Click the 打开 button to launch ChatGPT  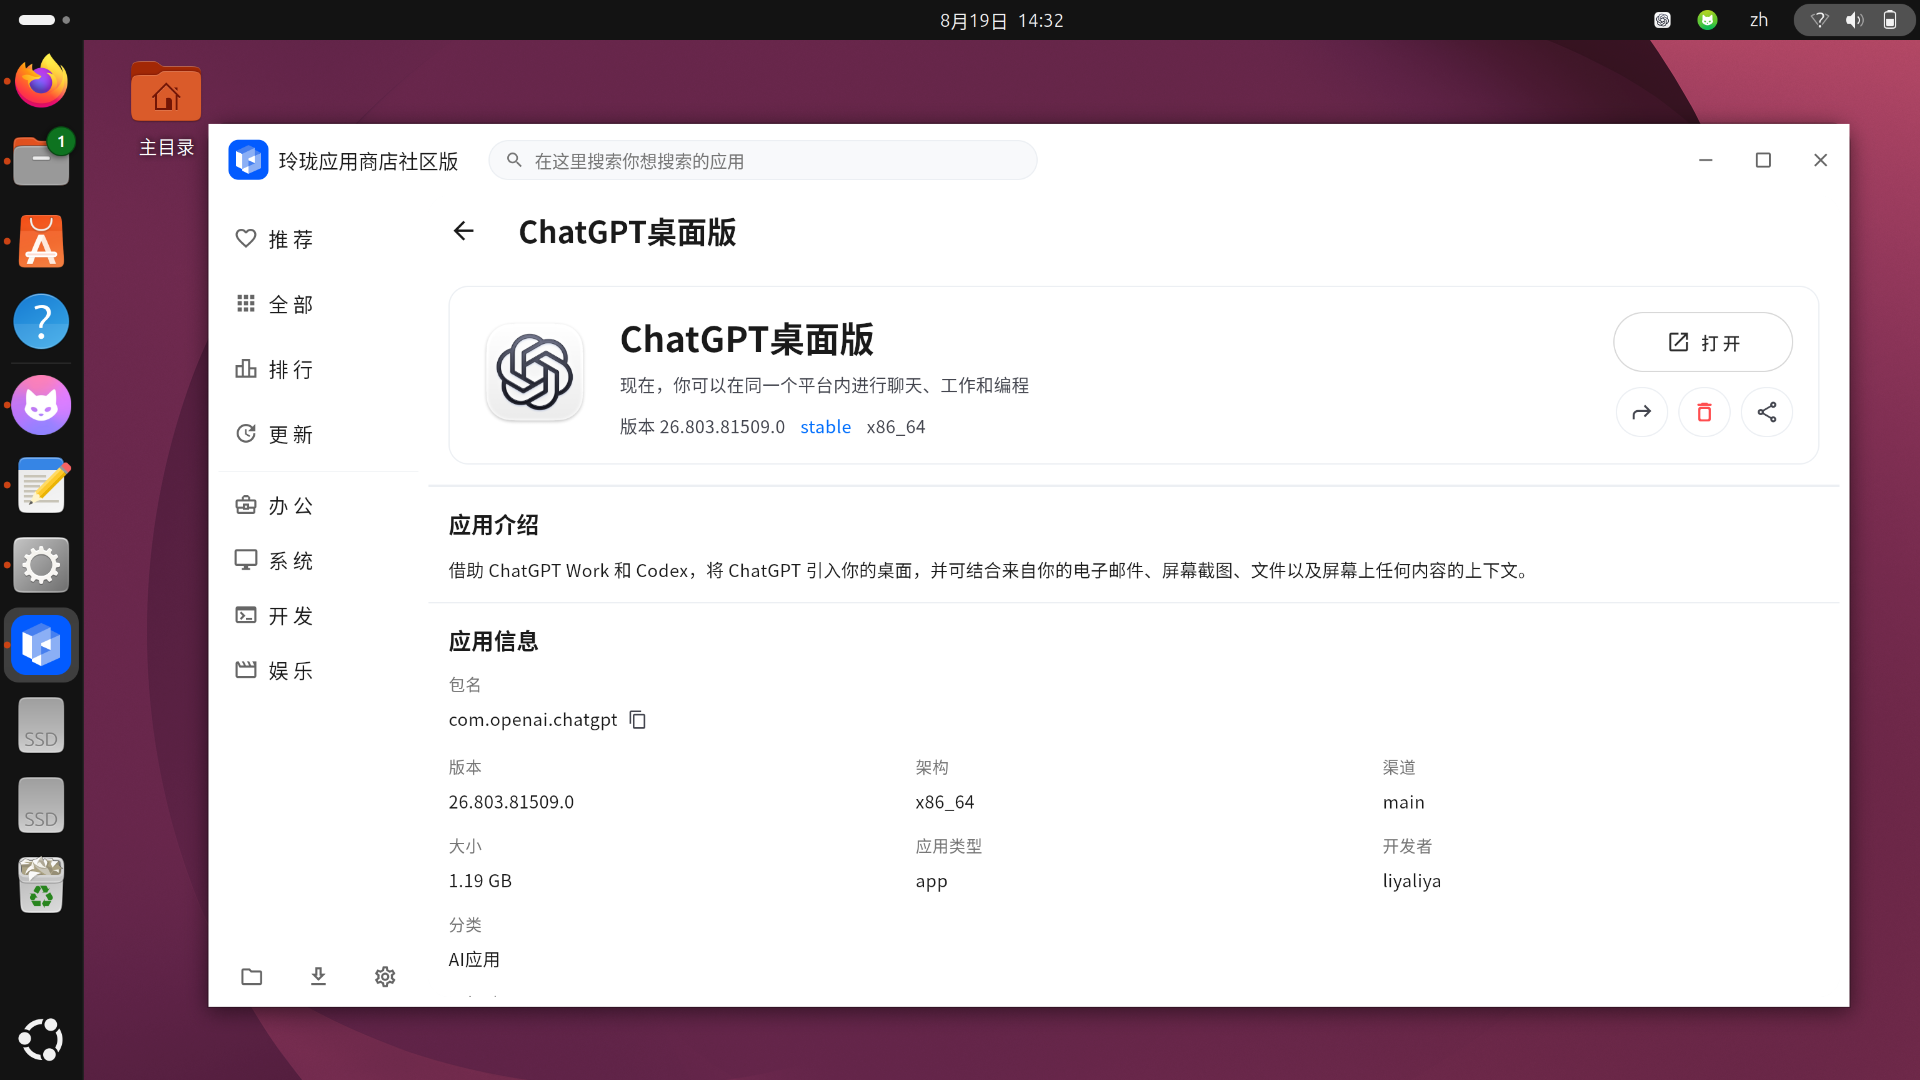pos(1703,342)
